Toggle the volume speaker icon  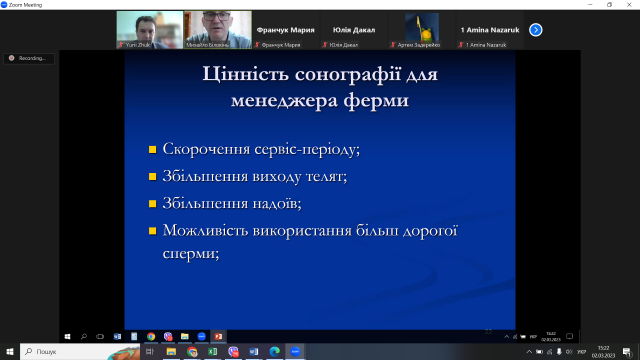(x=569, y=352)
